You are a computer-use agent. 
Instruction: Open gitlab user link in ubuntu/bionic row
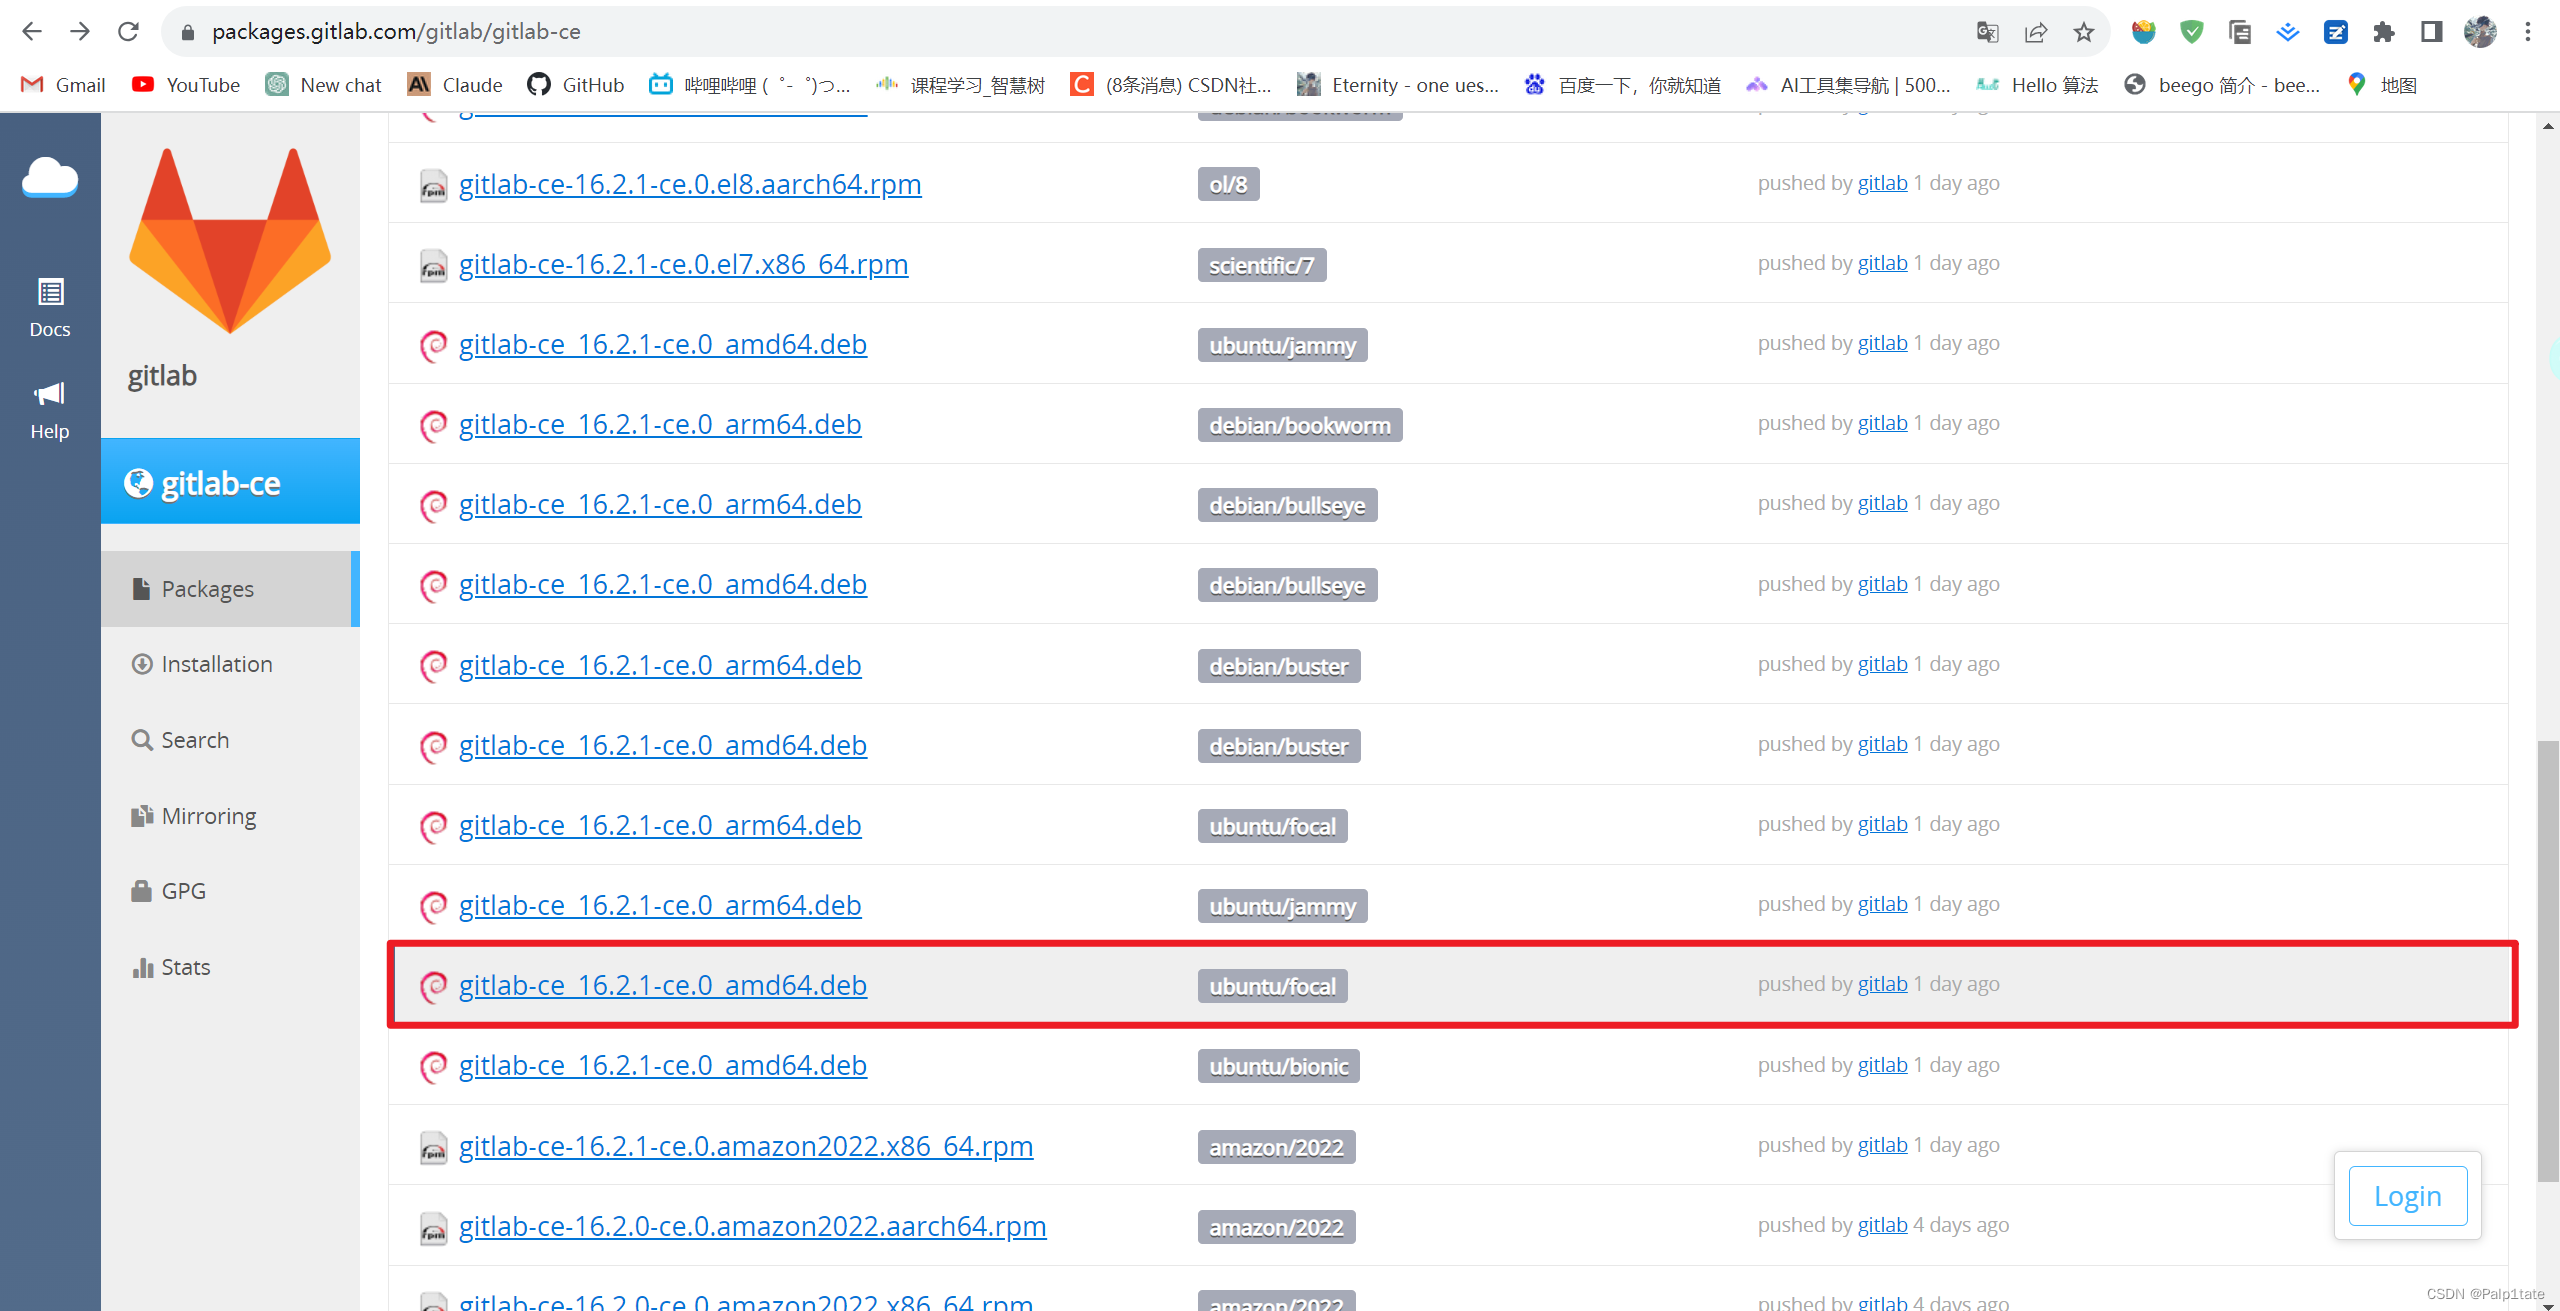[1882, 1065]
